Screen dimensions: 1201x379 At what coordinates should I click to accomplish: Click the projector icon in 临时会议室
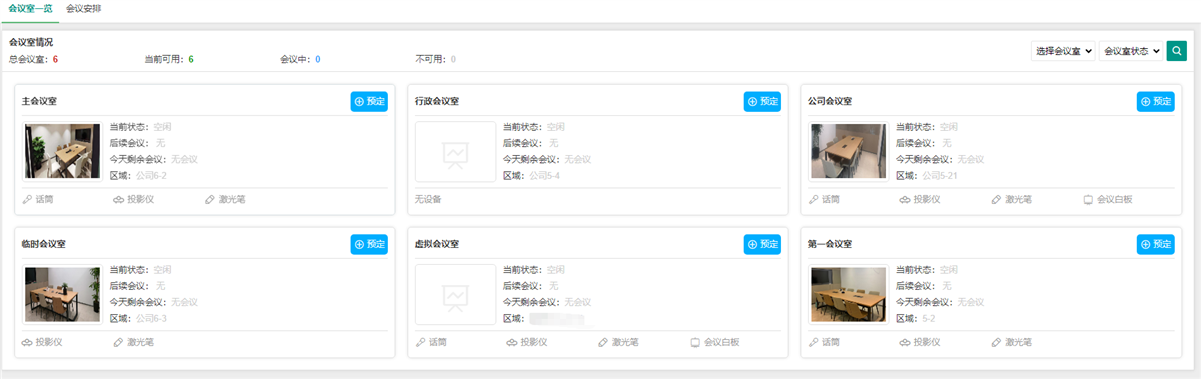28,343
